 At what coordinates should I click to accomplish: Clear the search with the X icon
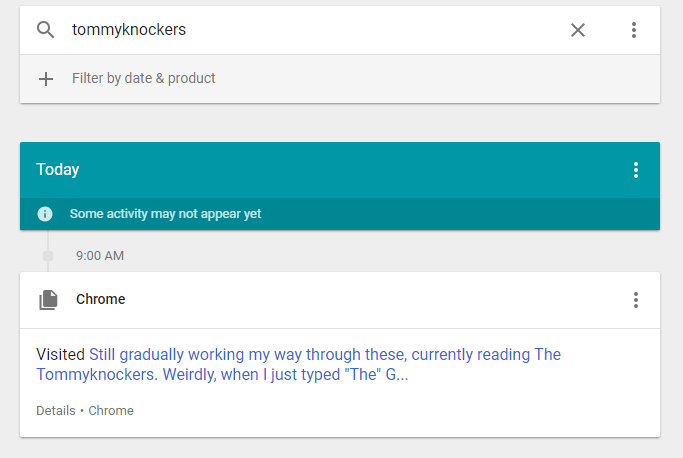coord(578,30)
